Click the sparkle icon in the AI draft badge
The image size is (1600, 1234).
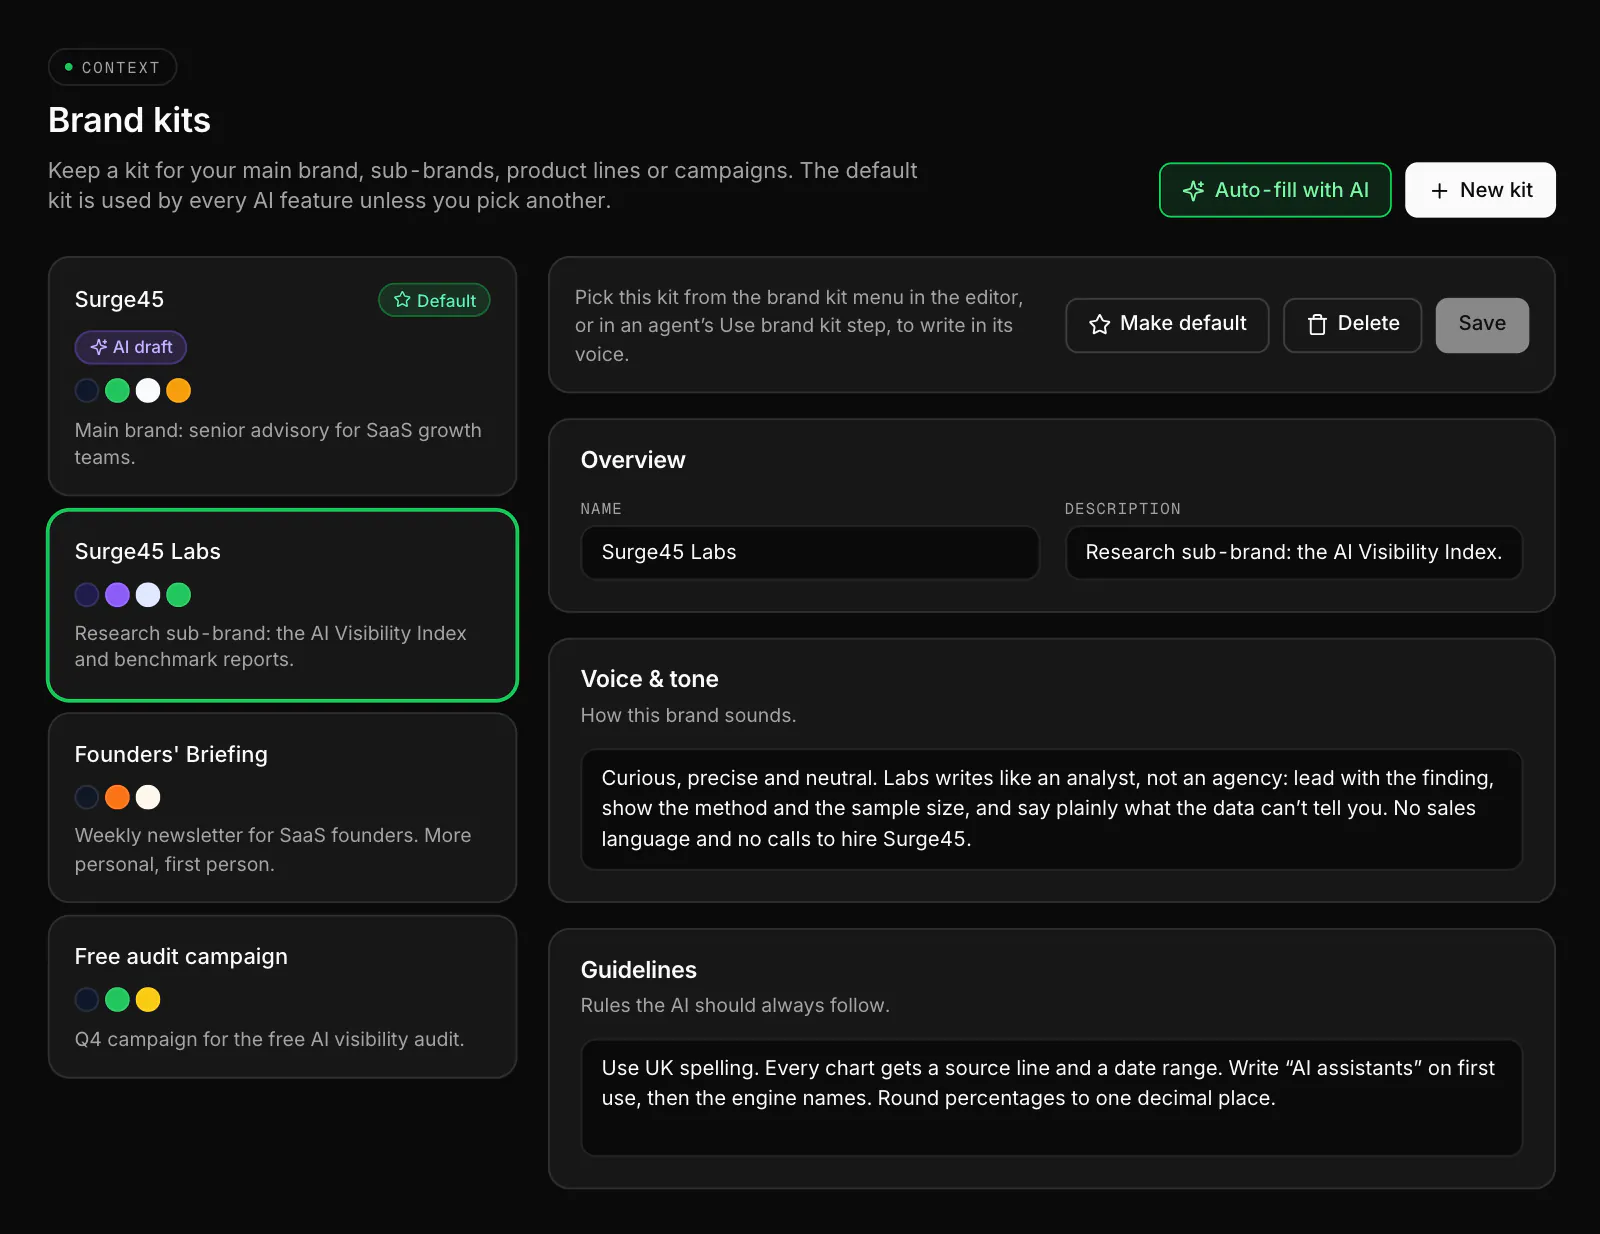click(x=99, y=347)
